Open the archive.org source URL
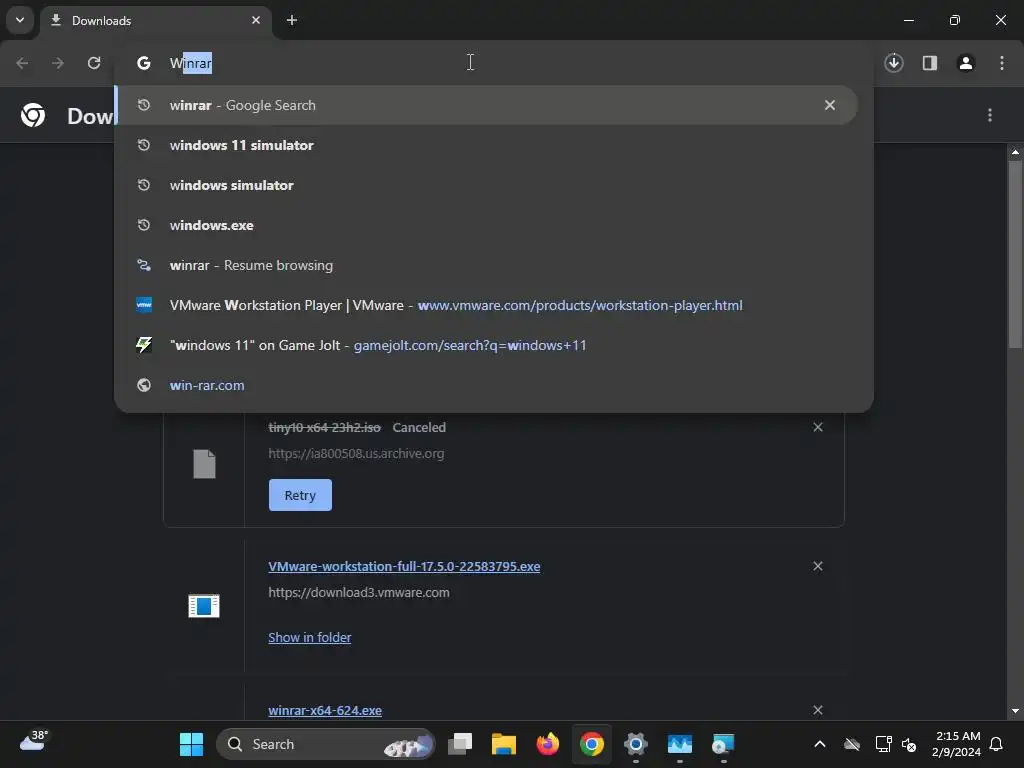 click(356, 453)
